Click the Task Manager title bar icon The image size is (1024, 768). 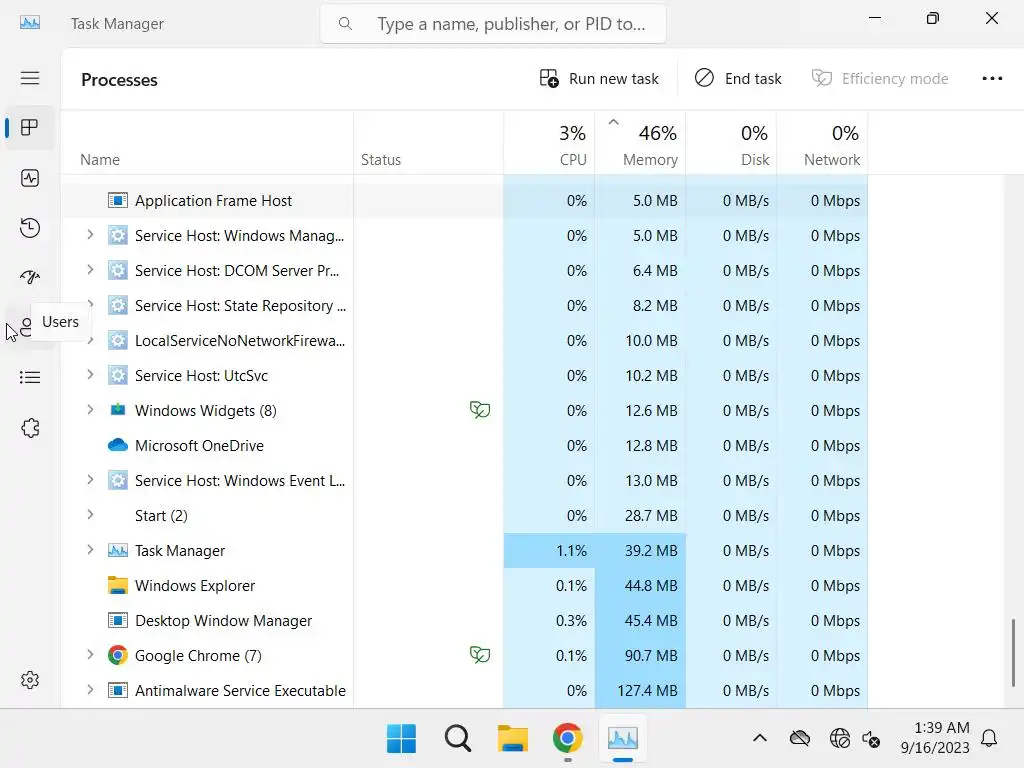pos(30,24)
